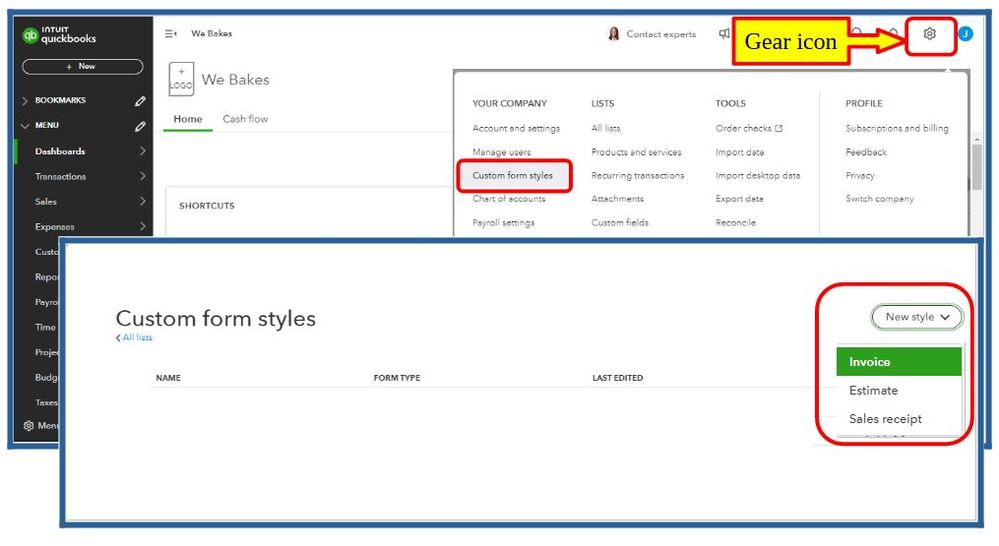Open Custom fields
The image size is (999, 546).
click(620, 223)
